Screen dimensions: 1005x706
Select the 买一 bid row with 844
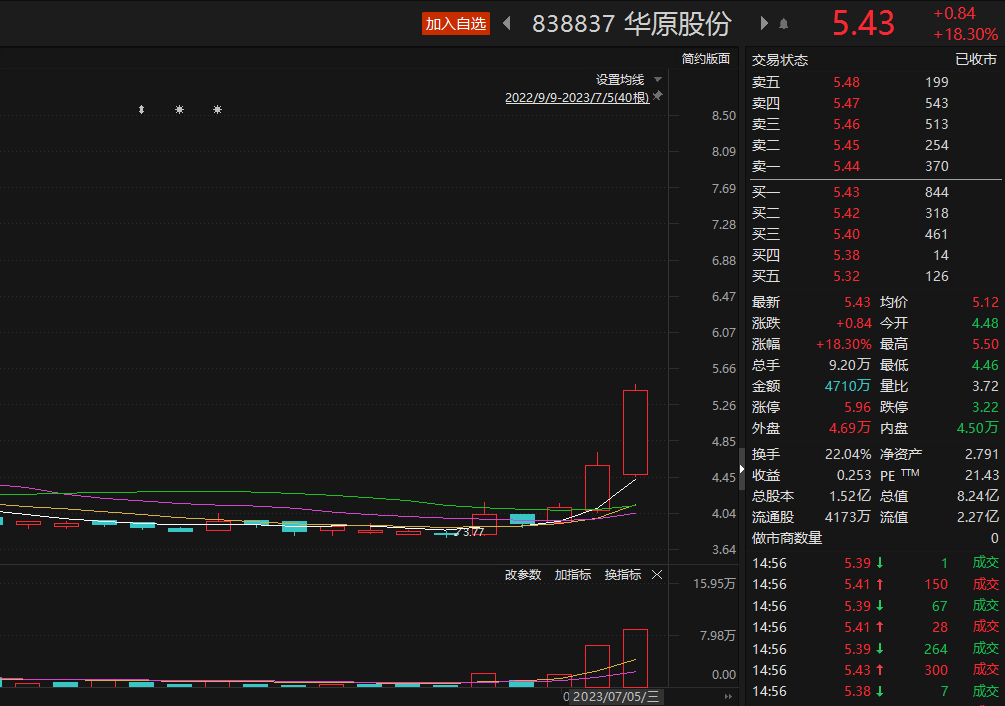(875, 192)
